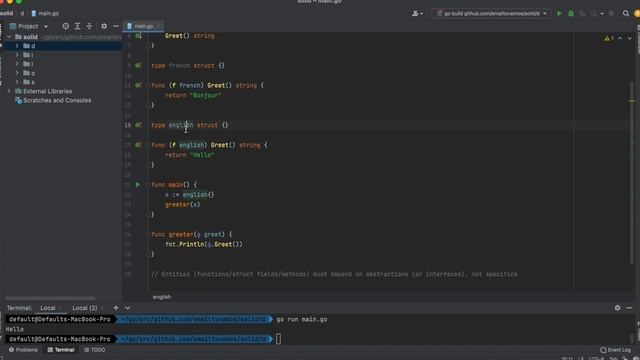Select opened file target icon in Project panel
The image size is (640, 360).
coord(66,26)
